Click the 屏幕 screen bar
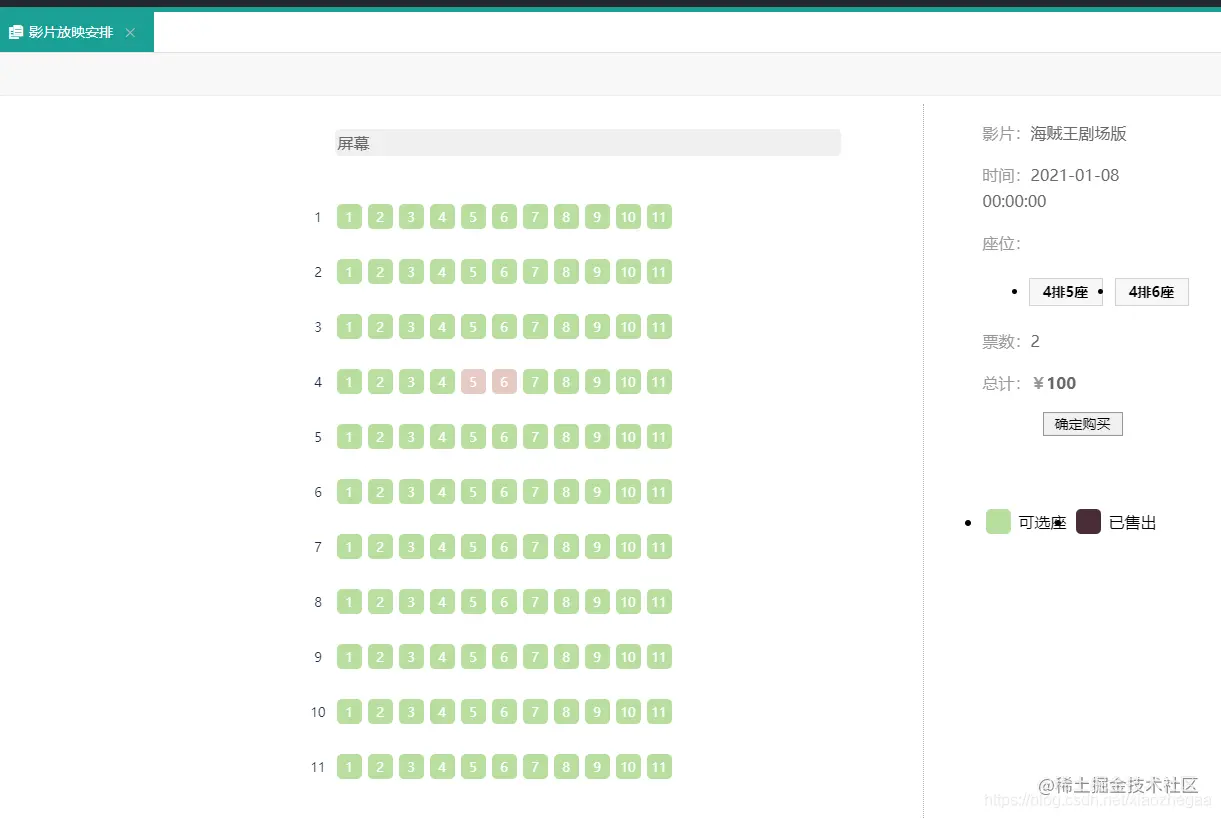This screenshot has width=1221, height=818. (x=588, y=143)
